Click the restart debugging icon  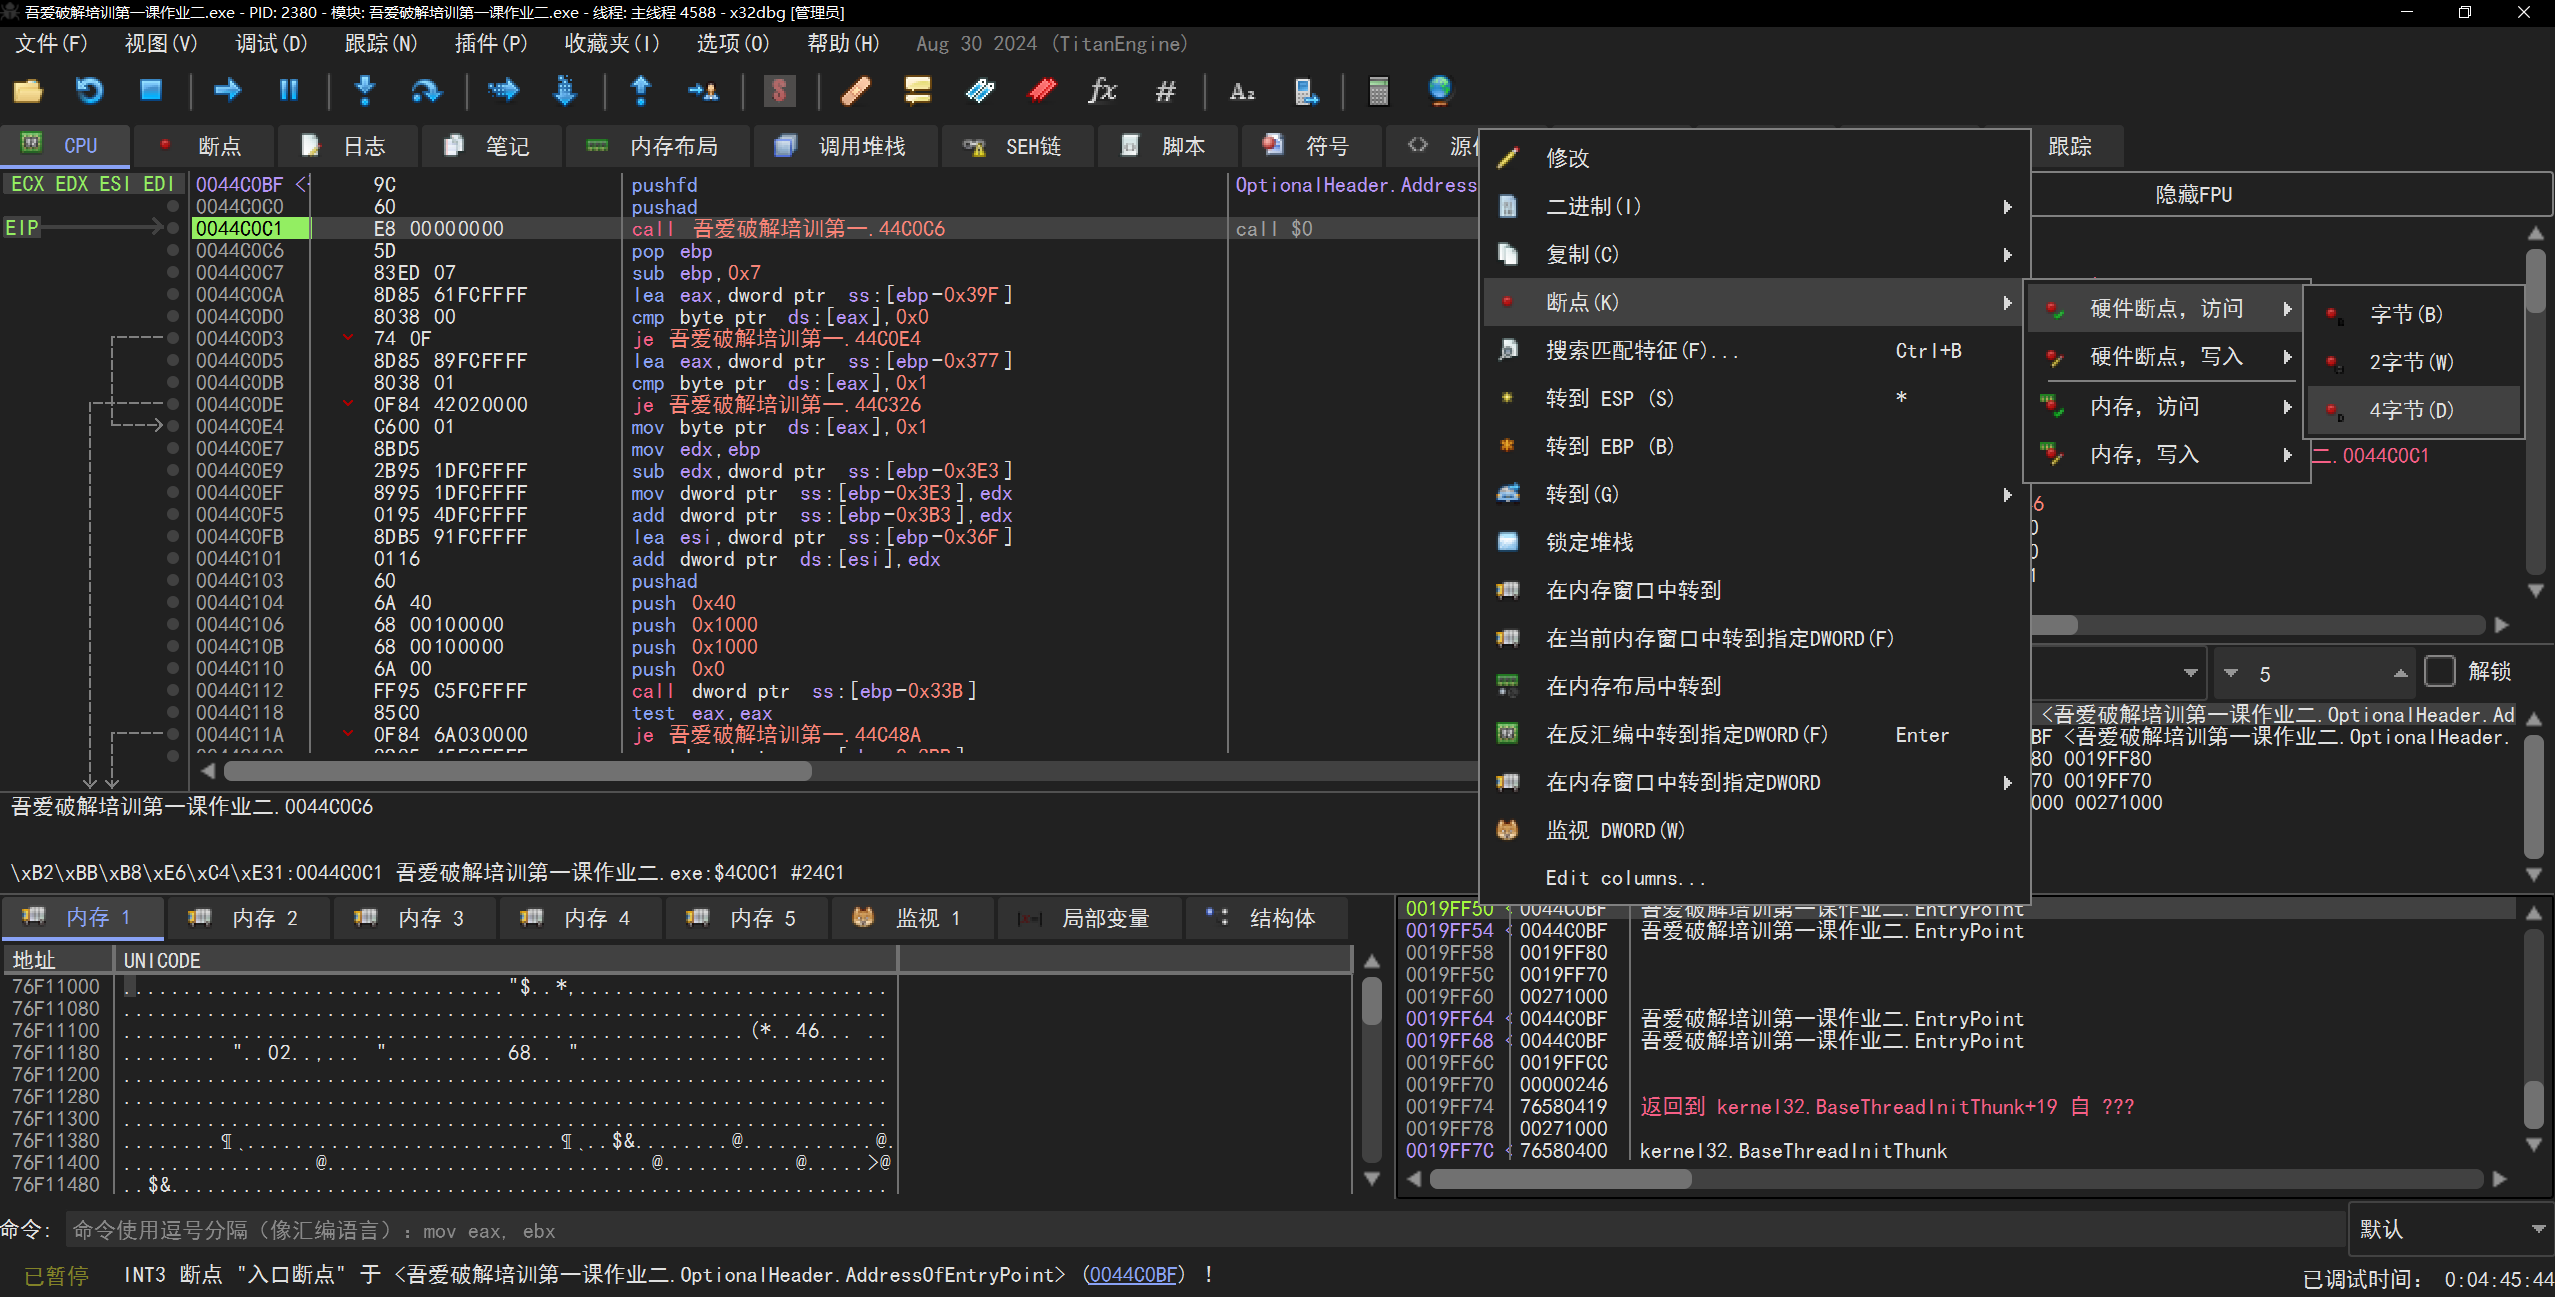pos(89,91)
